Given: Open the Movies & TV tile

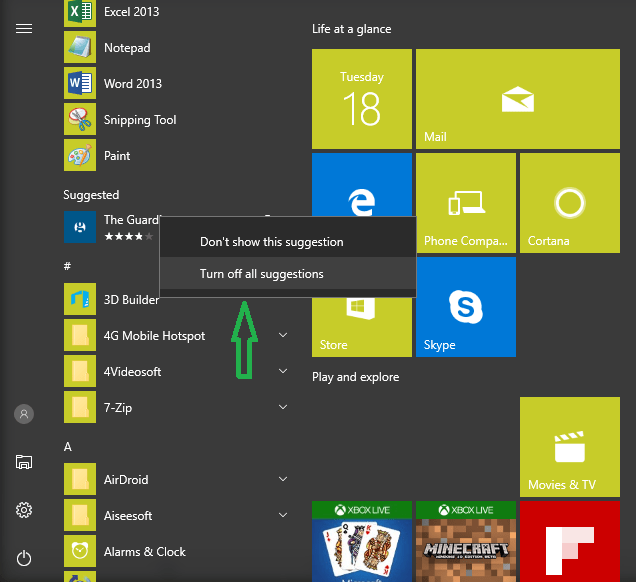Looking at the screenshot, I should [570, 447].
